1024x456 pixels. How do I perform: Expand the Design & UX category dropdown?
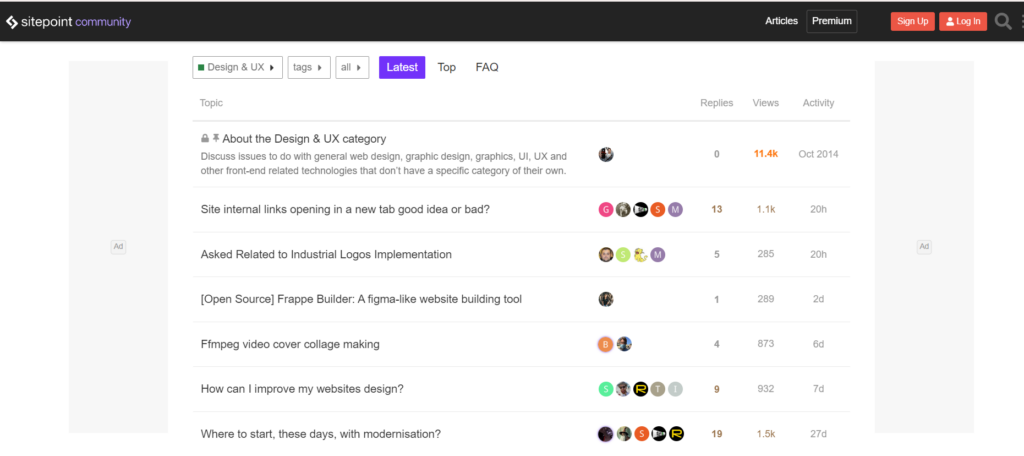click(237, 67)
